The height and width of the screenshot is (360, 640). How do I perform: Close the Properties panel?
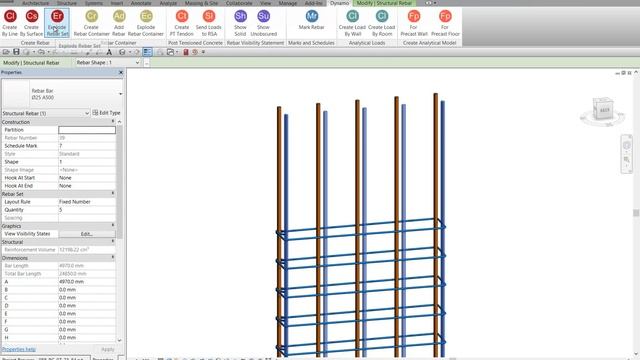tap(121, 72)
